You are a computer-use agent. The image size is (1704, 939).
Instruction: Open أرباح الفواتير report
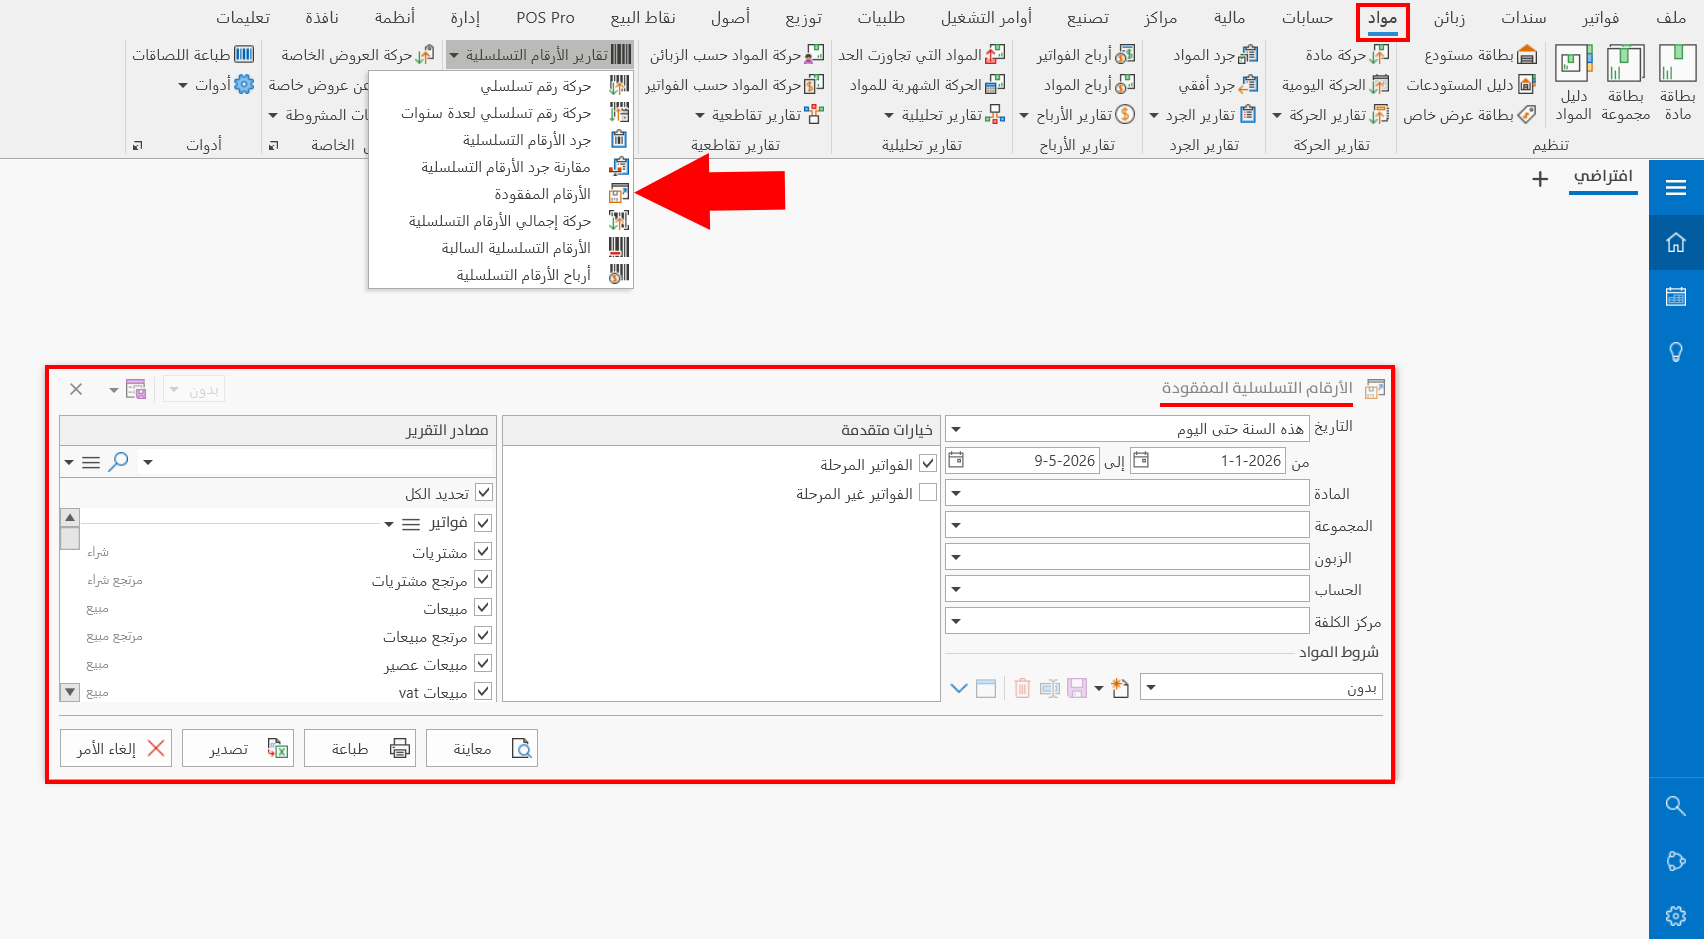tap(1086, 55)
